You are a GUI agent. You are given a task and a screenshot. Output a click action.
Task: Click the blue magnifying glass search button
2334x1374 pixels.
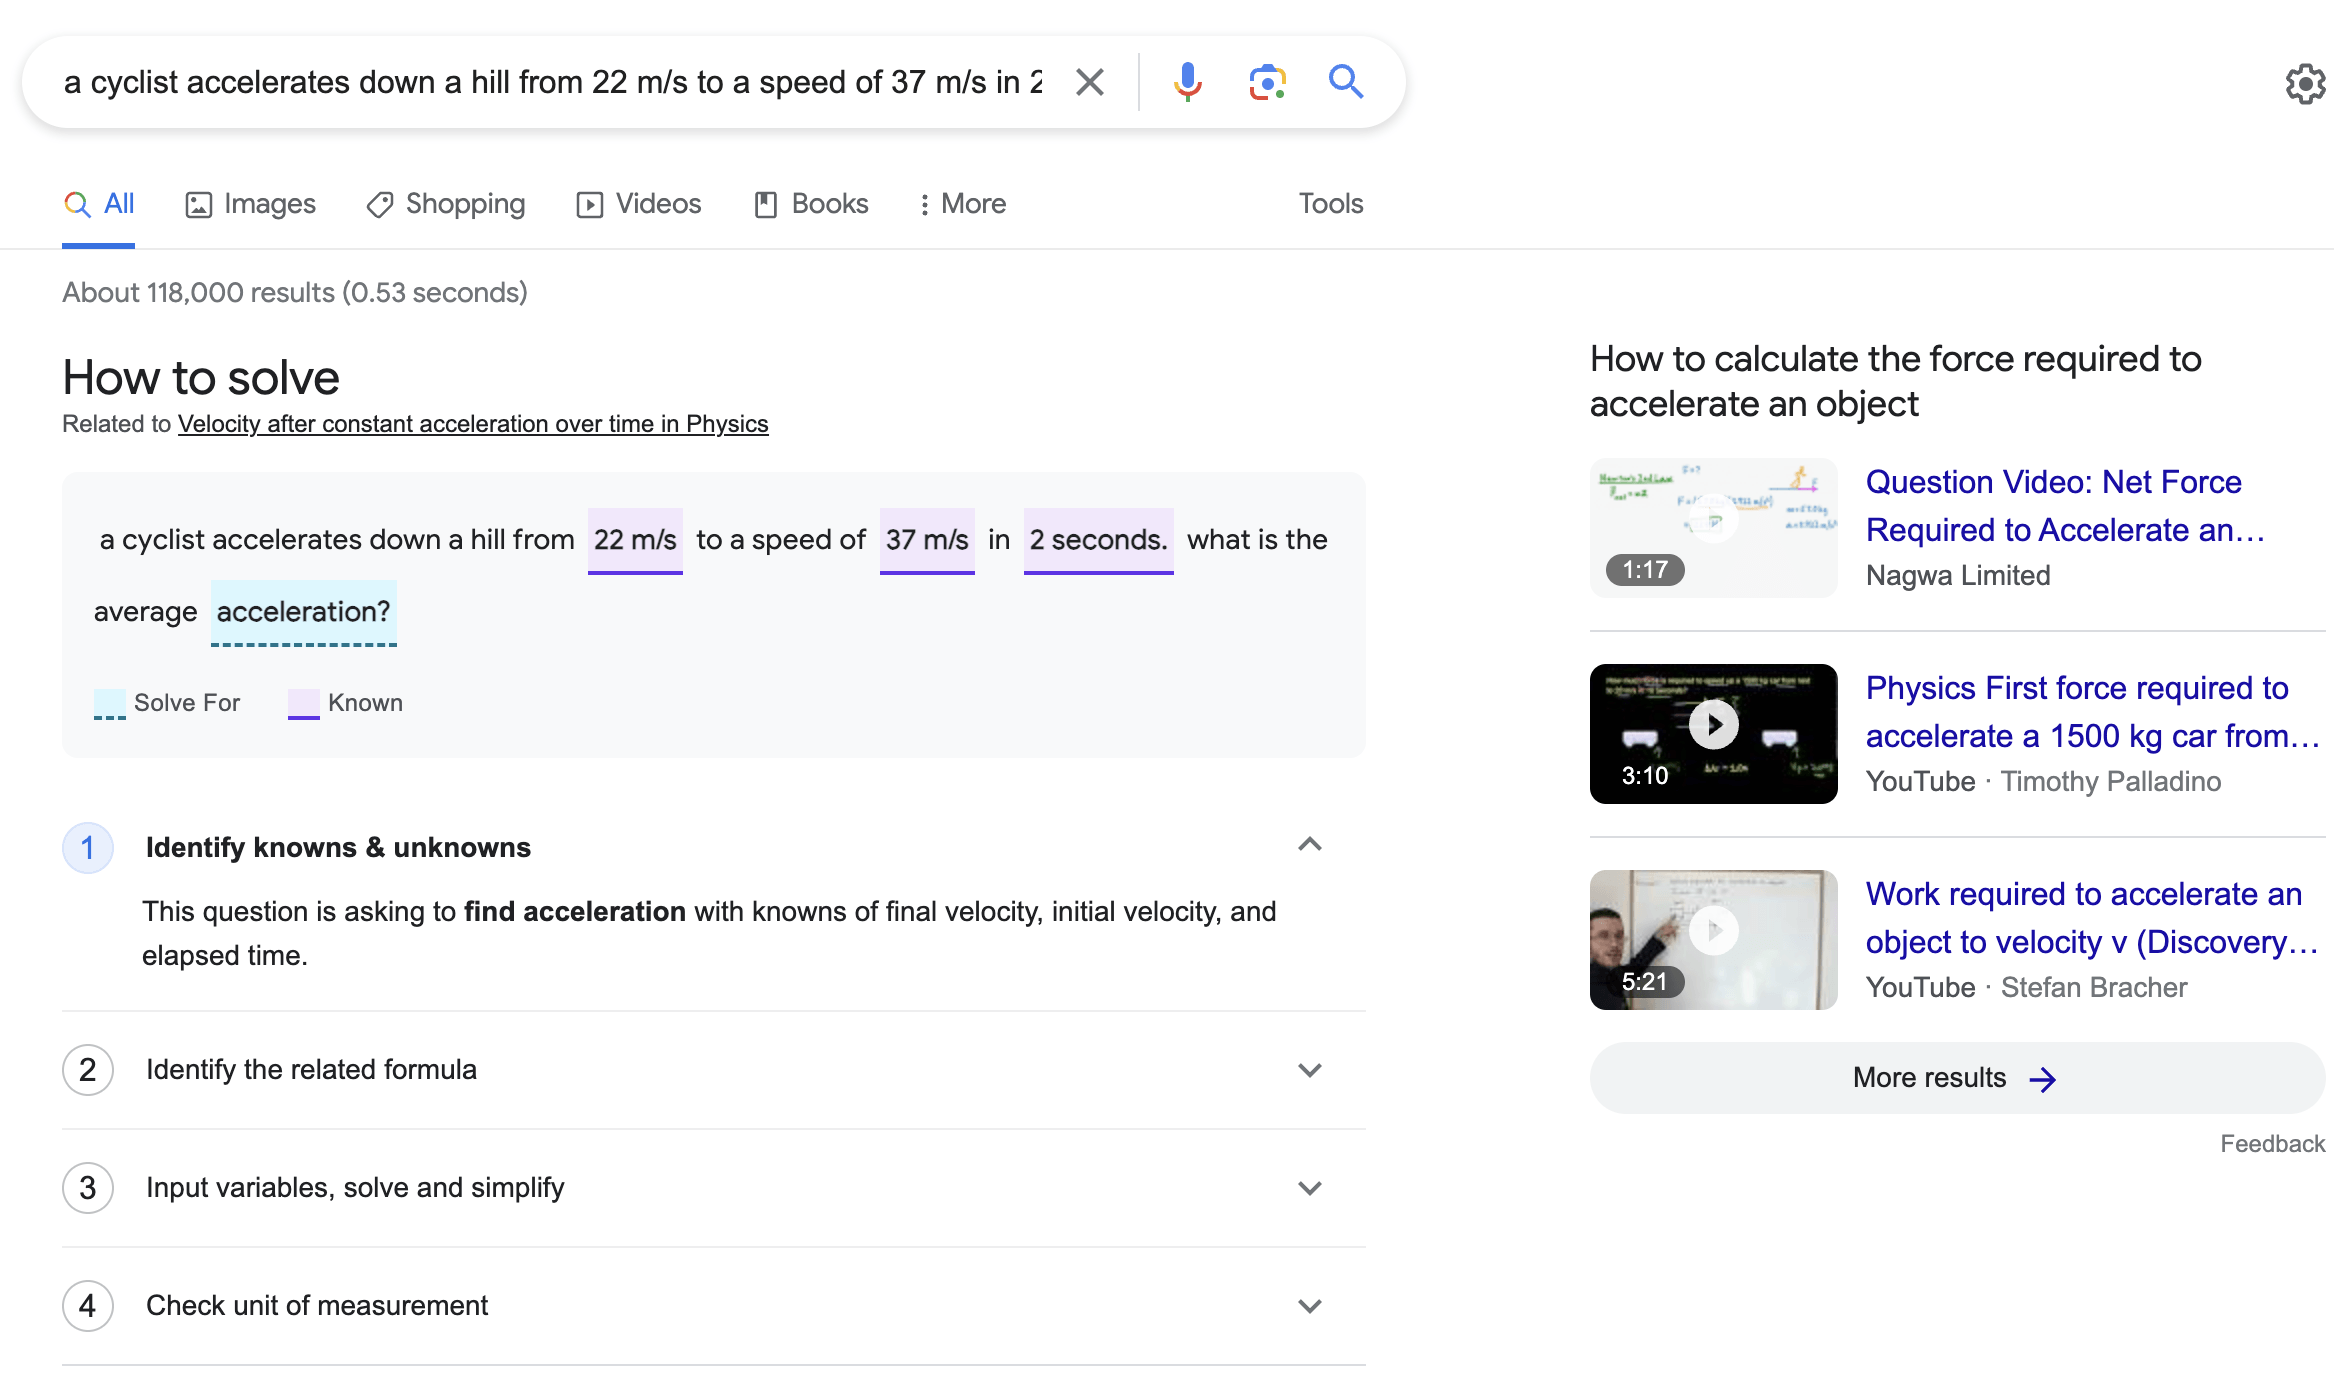tap(1345, 82)
